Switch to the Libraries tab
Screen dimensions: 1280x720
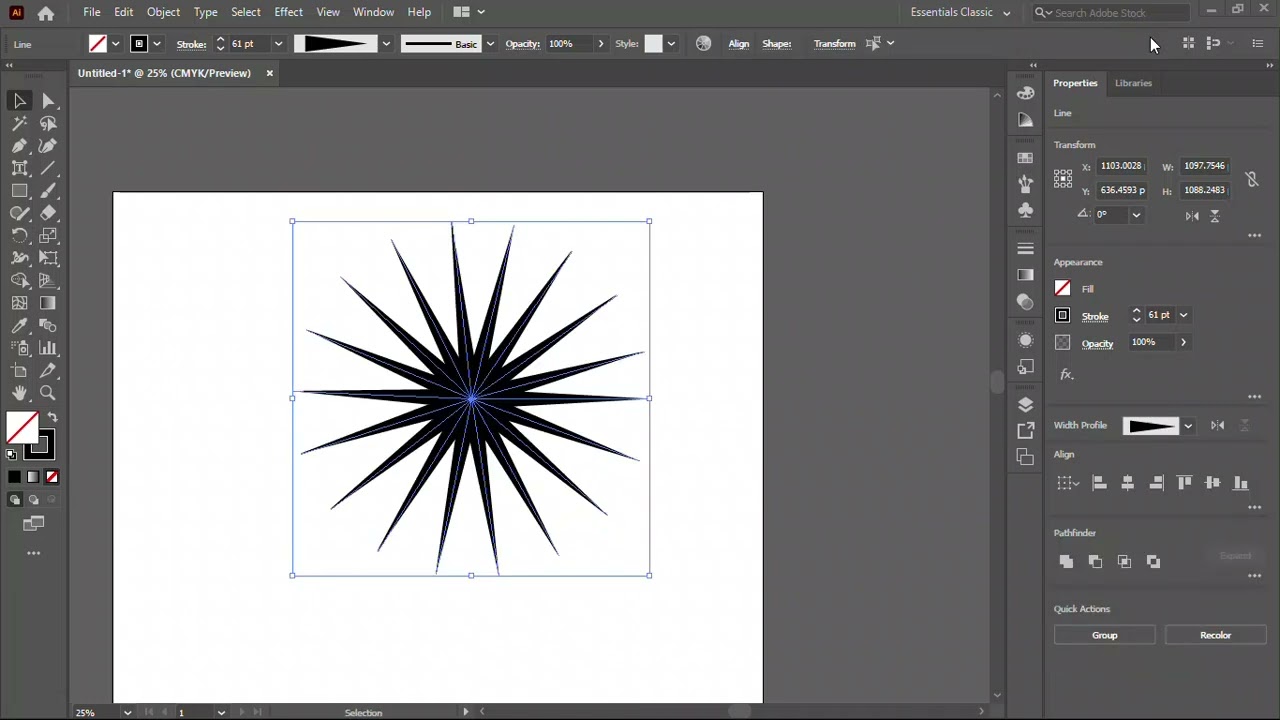1133,83
